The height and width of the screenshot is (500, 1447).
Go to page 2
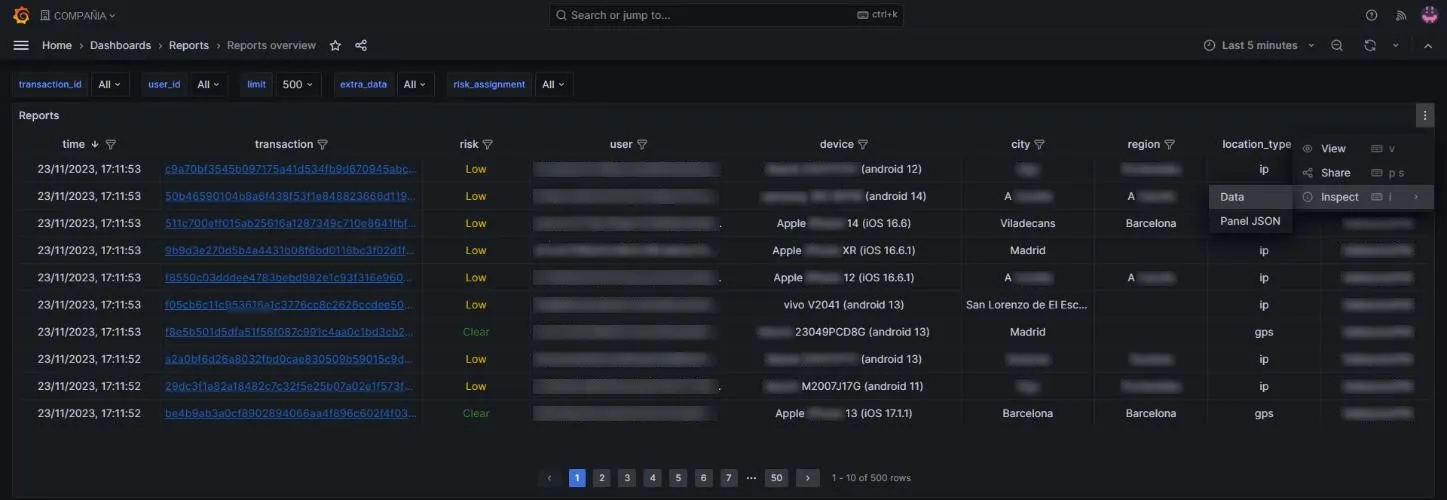pos(602,478)
